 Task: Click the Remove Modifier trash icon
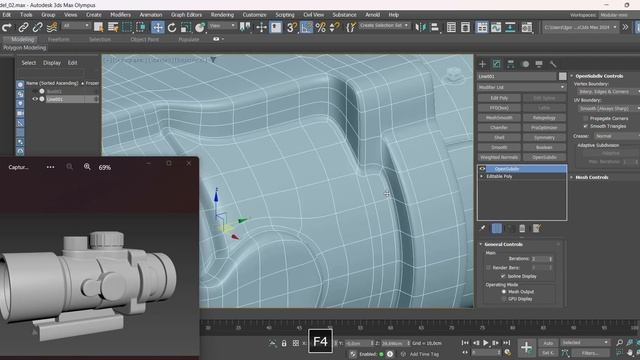(522, 228)
